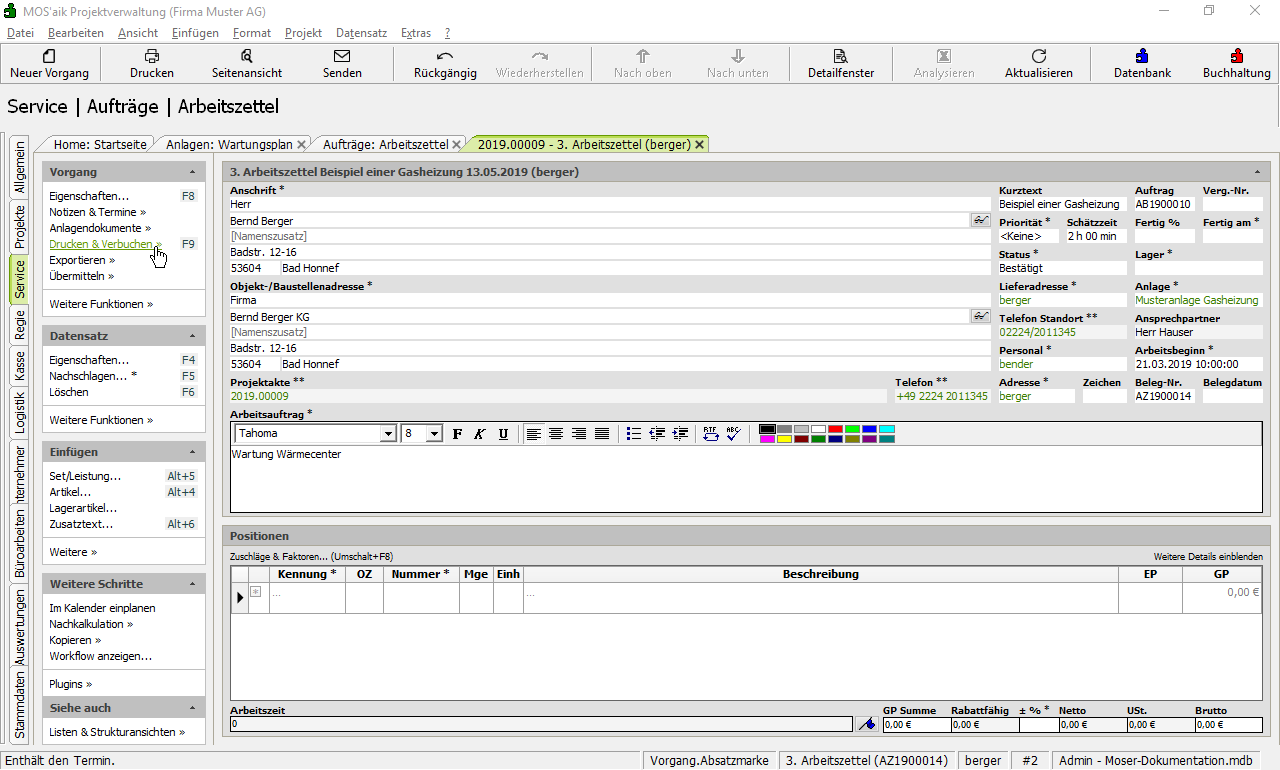The height and width of the screenshot is (770, 1280).
Task: Click Weitere Details einblenden
Action: point(1207,556)
